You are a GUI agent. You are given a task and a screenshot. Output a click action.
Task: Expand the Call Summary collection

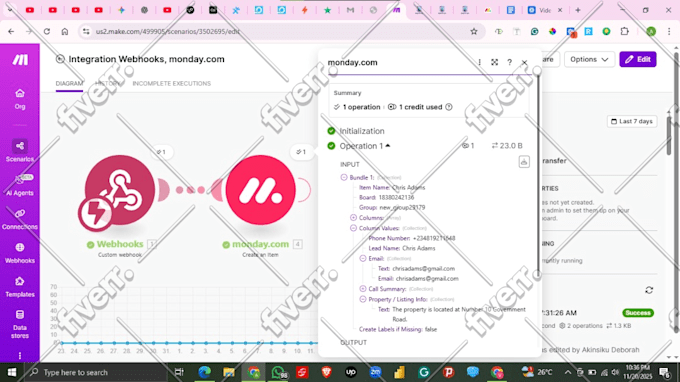363,289
